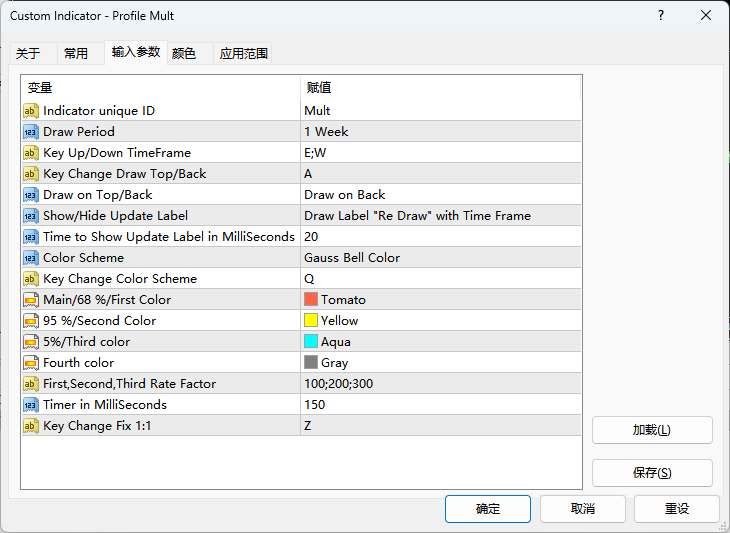Click the integer icon next to Draw Period

point(31,132)
